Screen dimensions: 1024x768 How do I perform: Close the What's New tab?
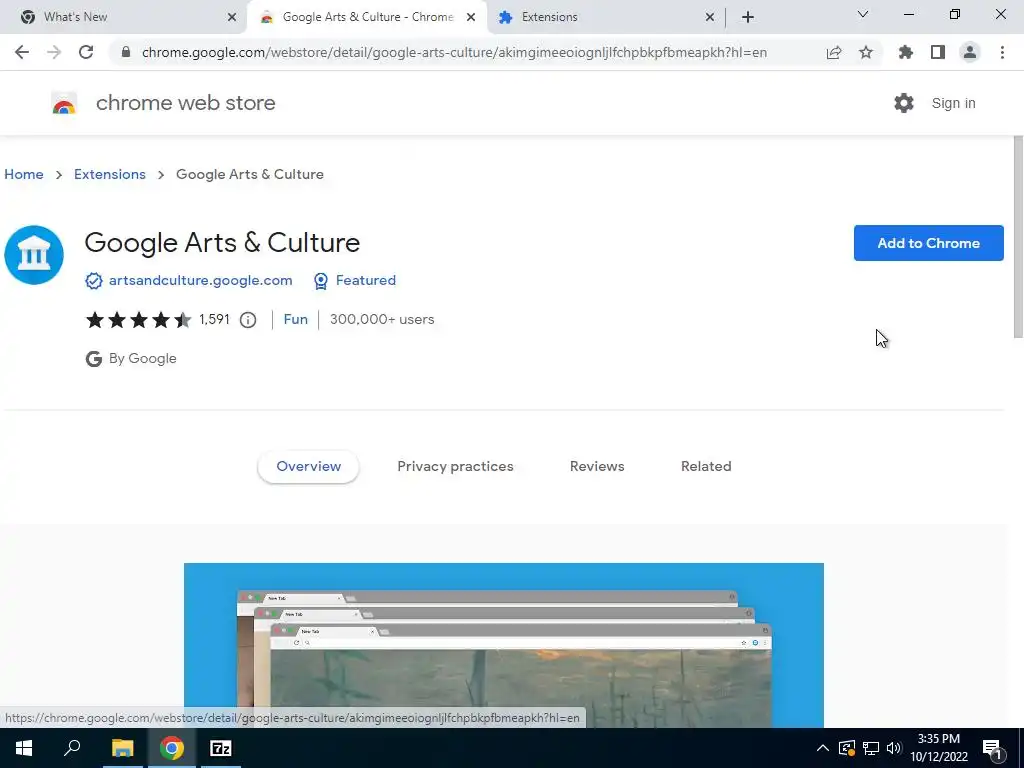pyautogui.click(x=231, y=17)
